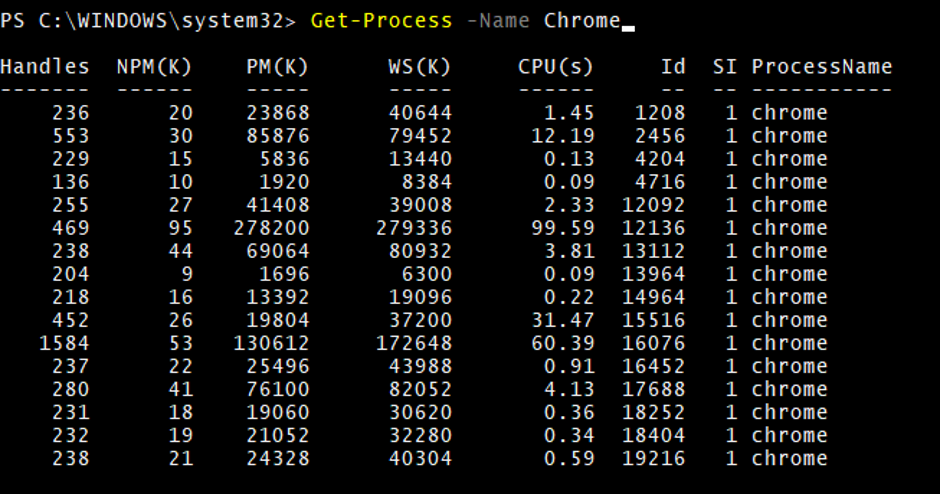Click CPU value 60.39
Viewport: 940px width, 494px height.
pos(562,344)
